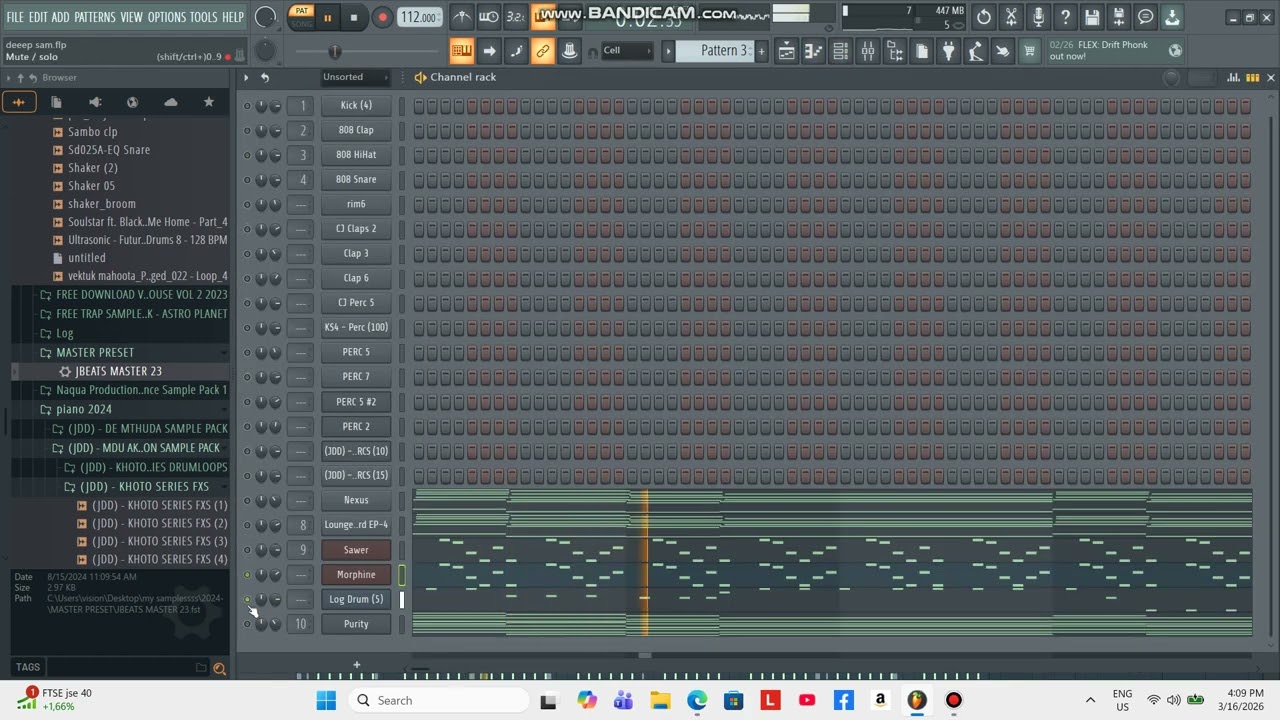The width and height of the screenshot is (1280, 720).
Task: Click the Kick (4) channel volume knob
Action: (x=275, y=105)
